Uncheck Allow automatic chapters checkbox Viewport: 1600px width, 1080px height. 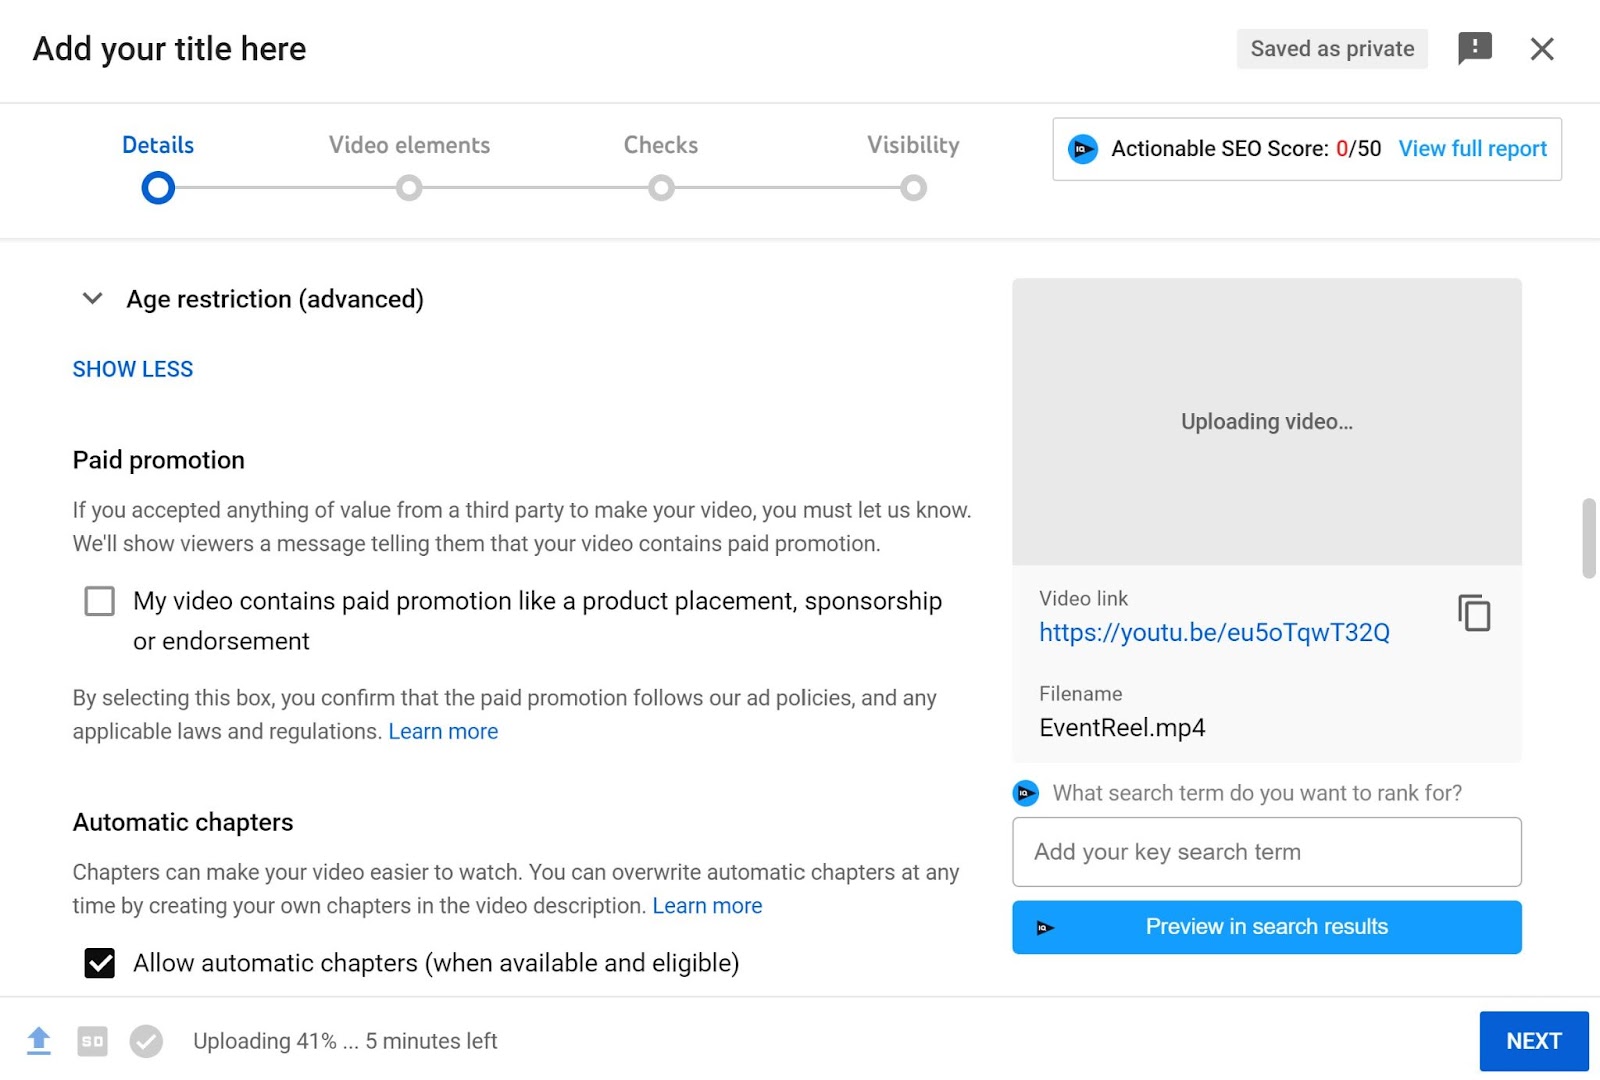[99, 963]
